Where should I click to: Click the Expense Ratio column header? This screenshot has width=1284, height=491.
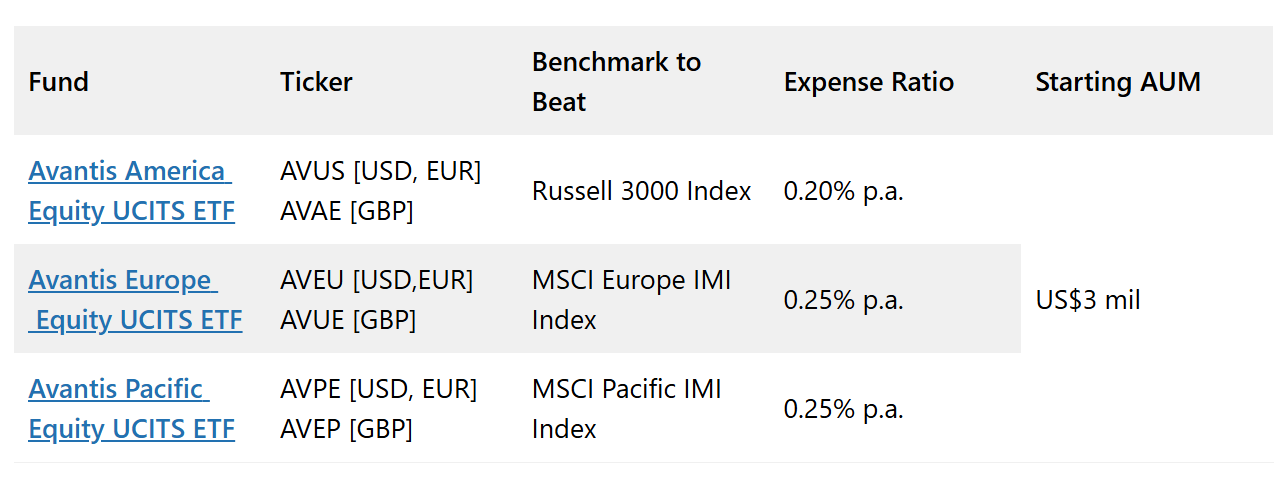(868, 82)
